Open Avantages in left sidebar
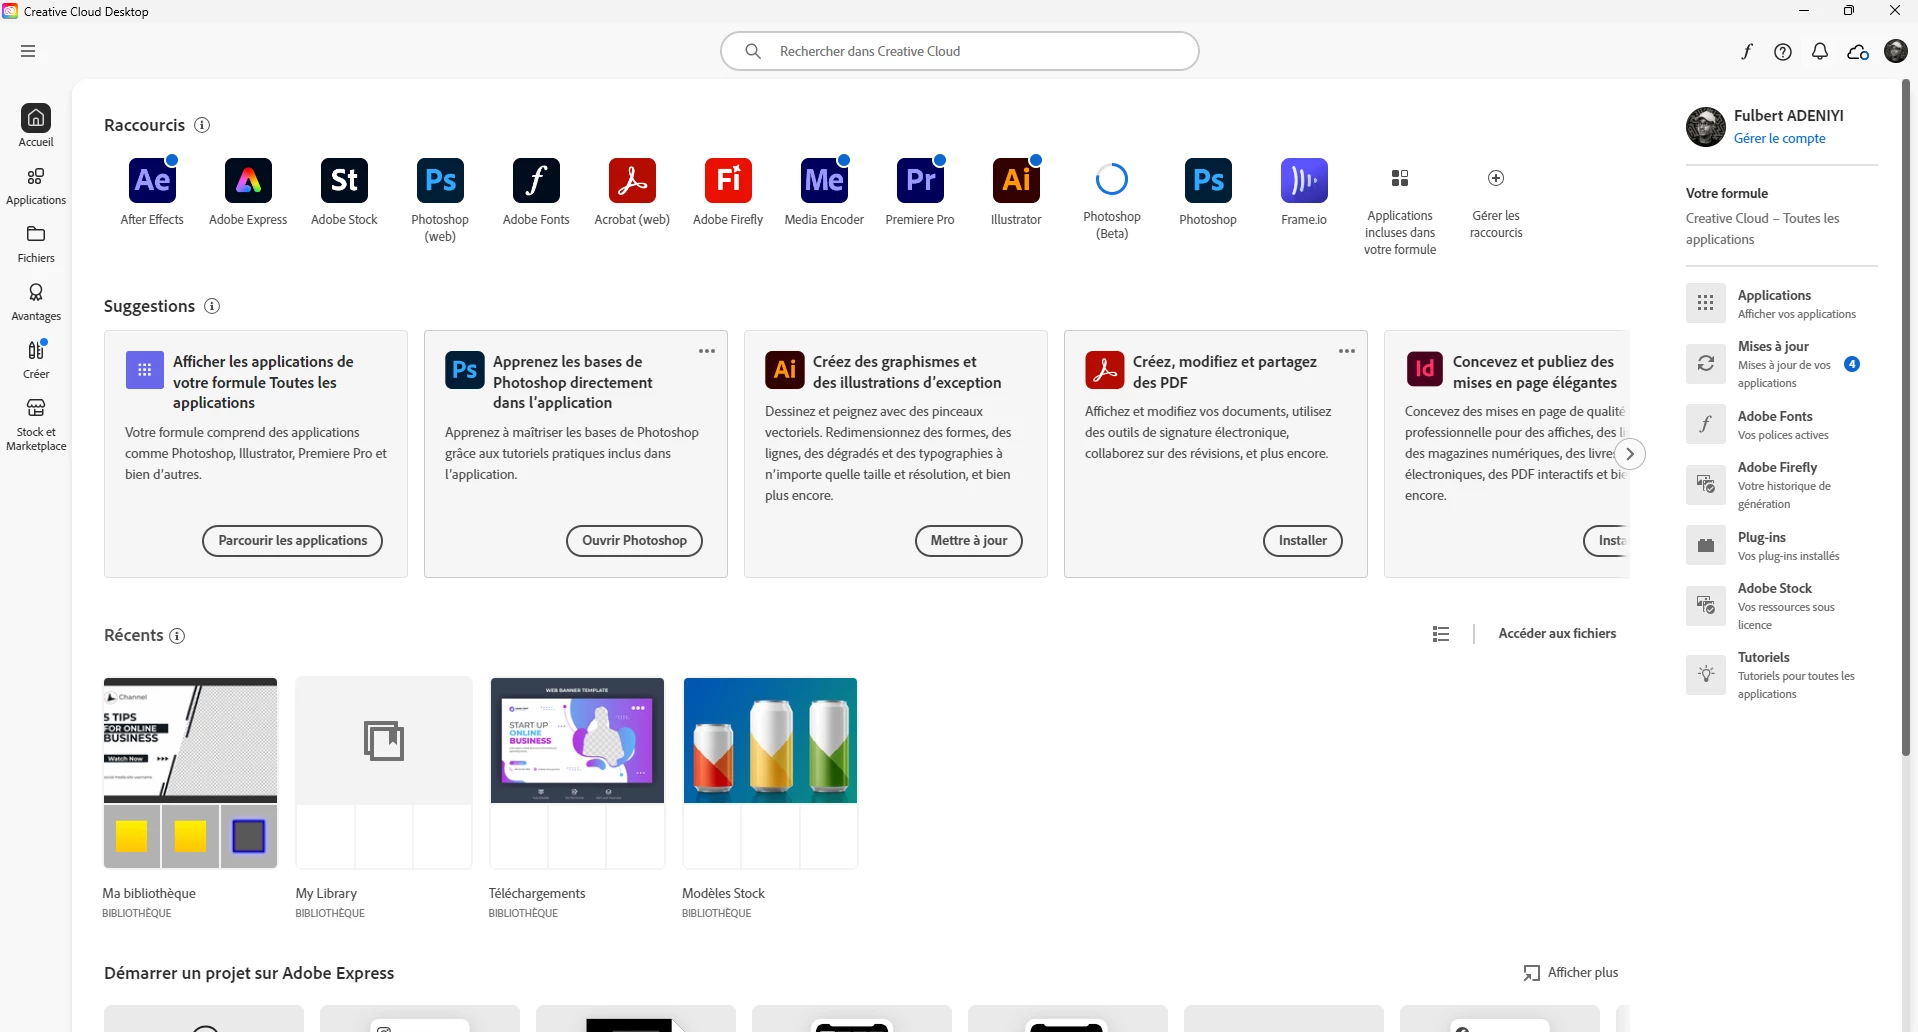This screenshot has width=1918, height=1032. pyautogui.click(x=36, y=301)
